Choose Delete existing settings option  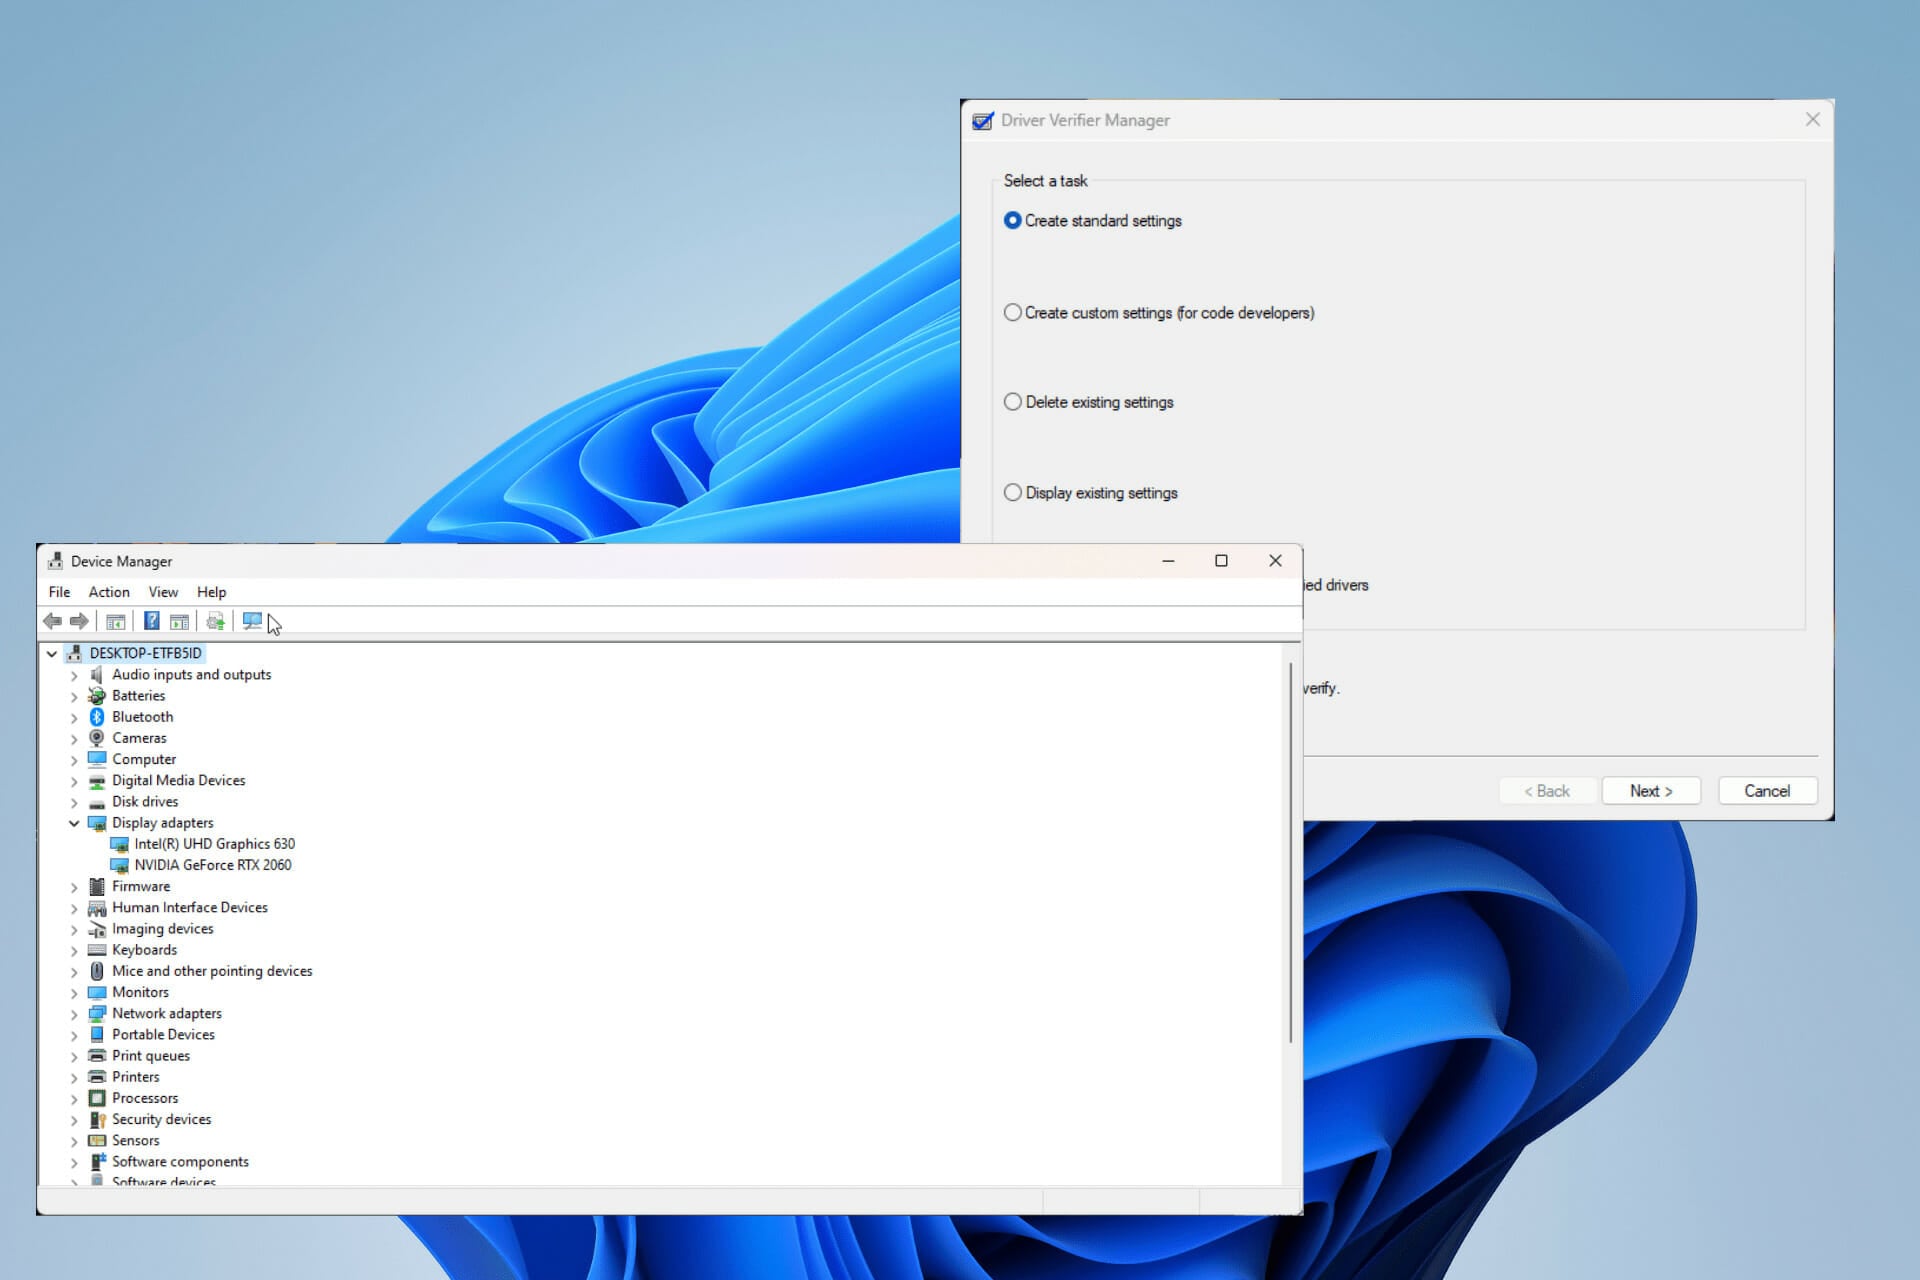1013,402
